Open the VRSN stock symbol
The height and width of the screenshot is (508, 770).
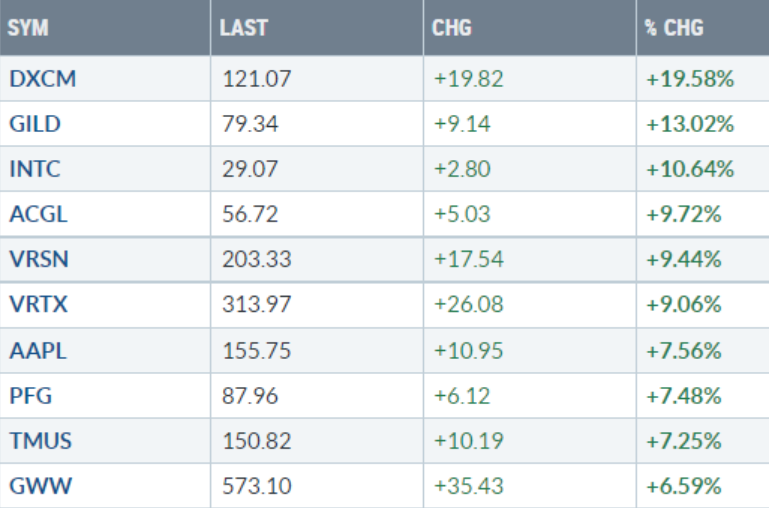(x=38, y=260)
